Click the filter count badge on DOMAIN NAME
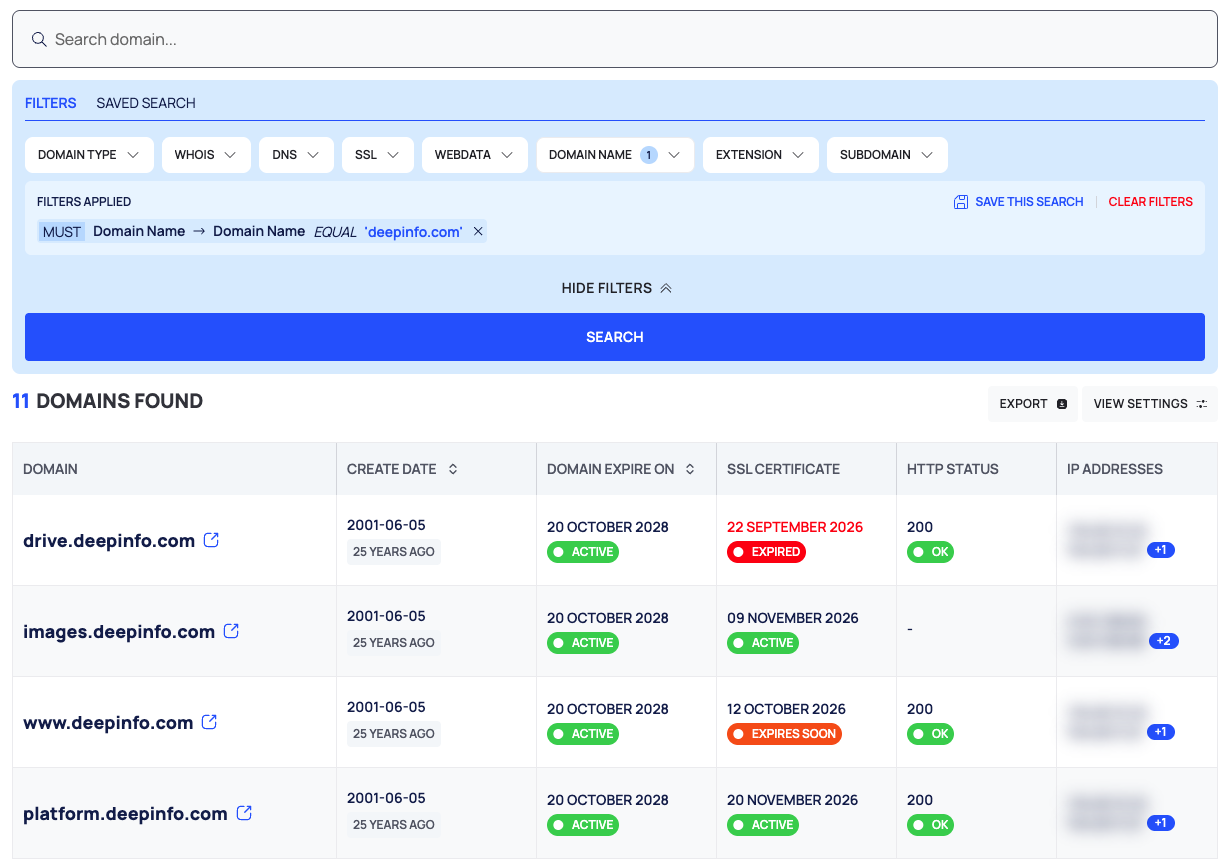 point(649,155)
